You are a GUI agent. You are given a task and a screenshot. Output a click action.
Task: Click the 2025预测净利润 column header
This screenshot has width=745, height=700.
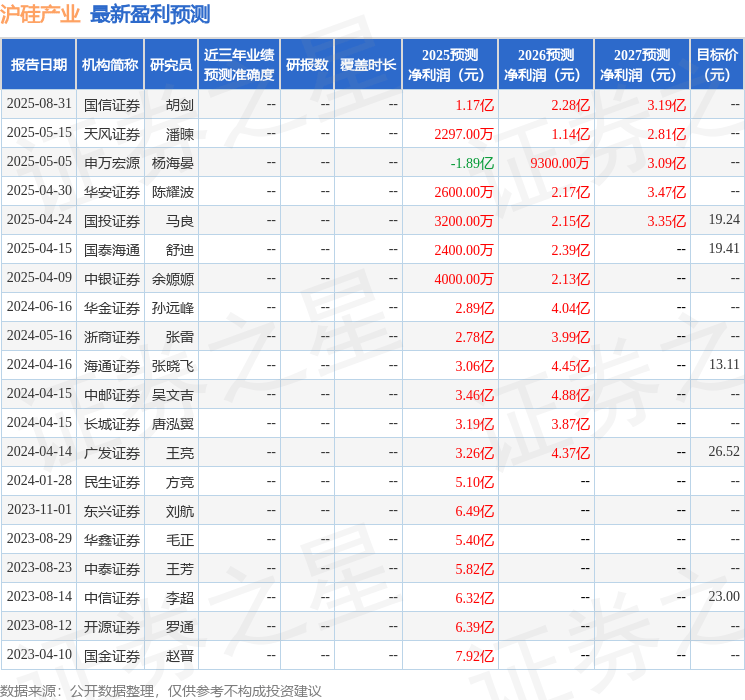[x=450, y=65]
